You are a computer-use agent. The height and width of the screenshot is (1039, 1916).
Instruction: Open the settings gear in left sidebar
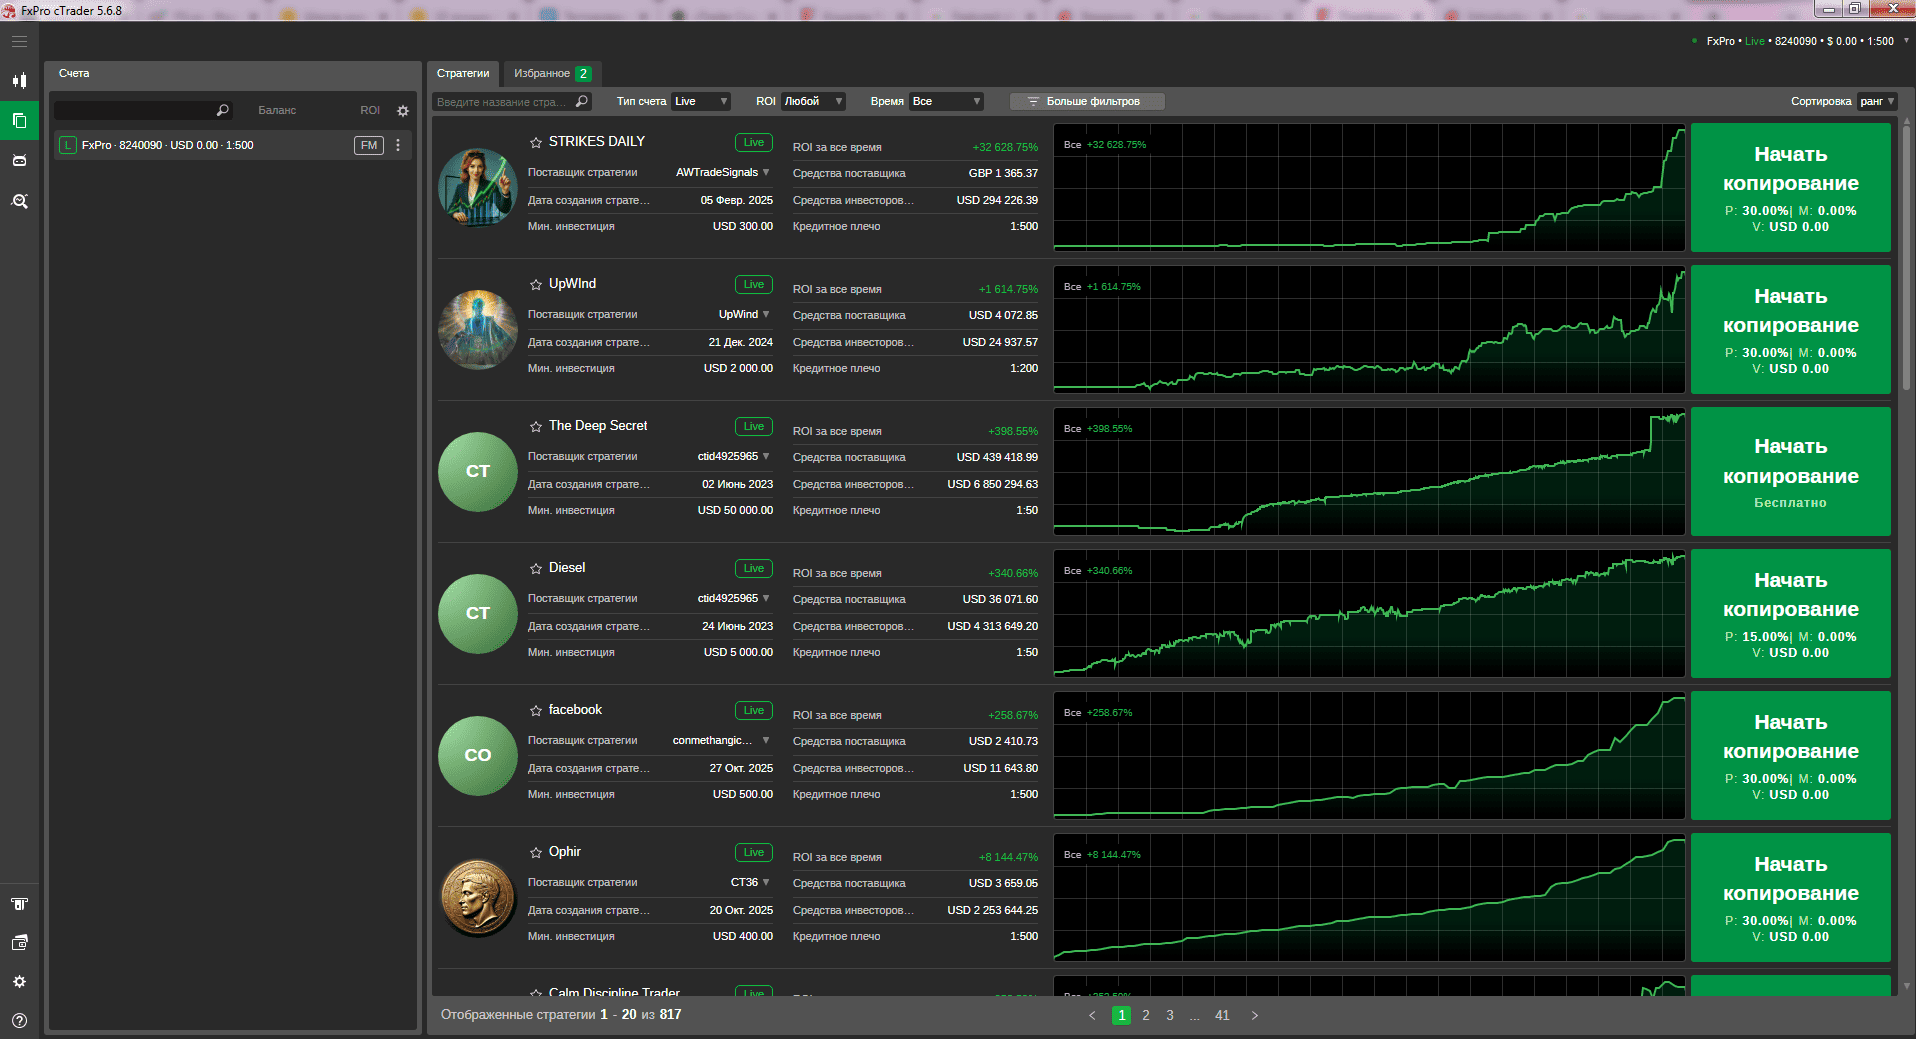tap(19, 982)
